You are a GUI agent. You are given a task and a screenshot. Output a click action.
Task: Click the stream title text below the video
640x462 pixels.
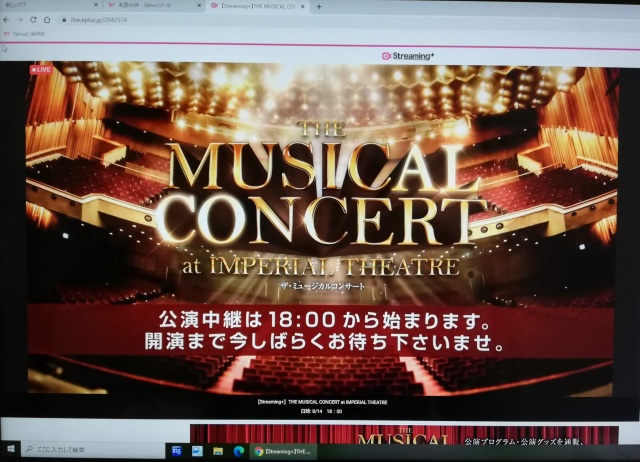tap(322, 402)
